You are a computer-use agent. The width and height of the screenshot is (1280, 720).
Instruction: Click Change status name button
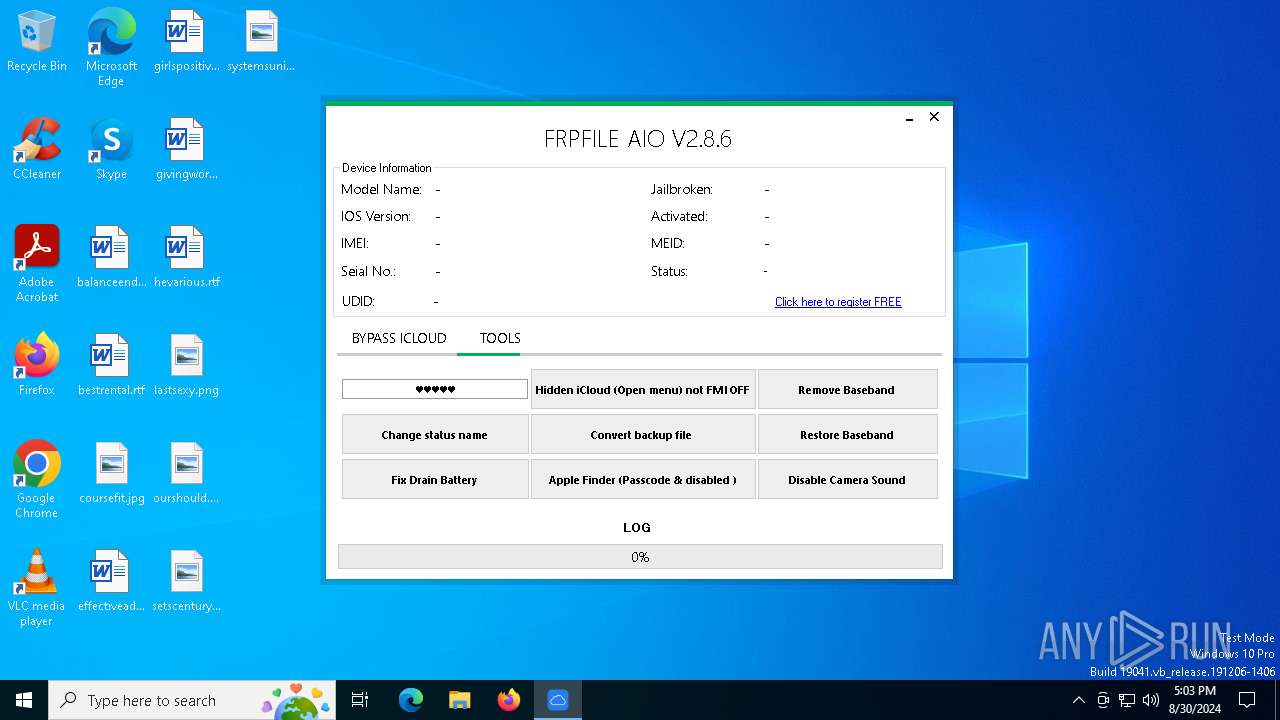coord(435,435)
